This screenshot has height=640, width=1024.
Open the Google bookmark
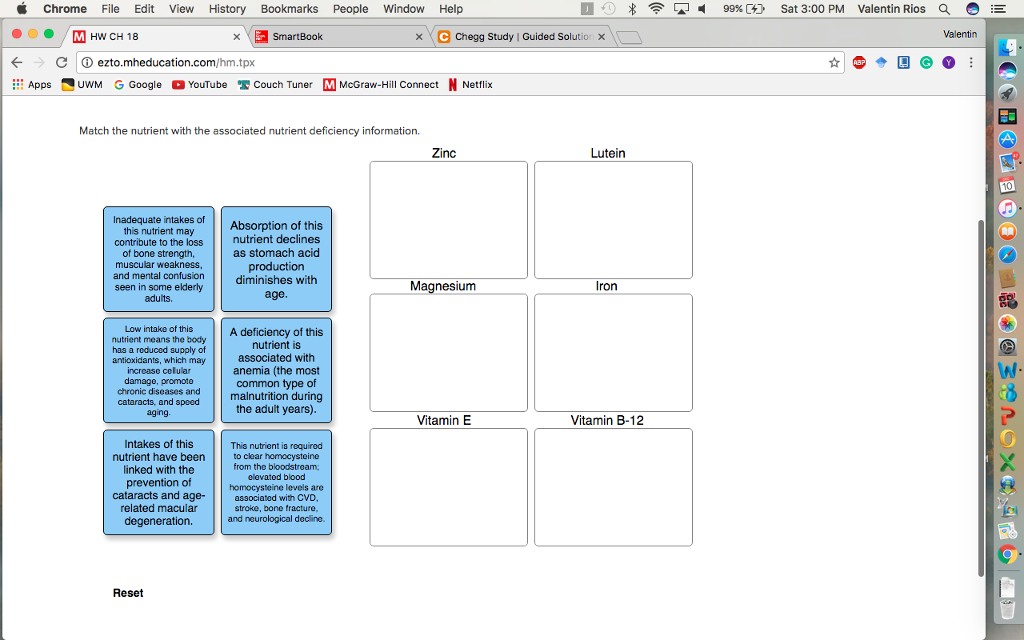[138, 85]
